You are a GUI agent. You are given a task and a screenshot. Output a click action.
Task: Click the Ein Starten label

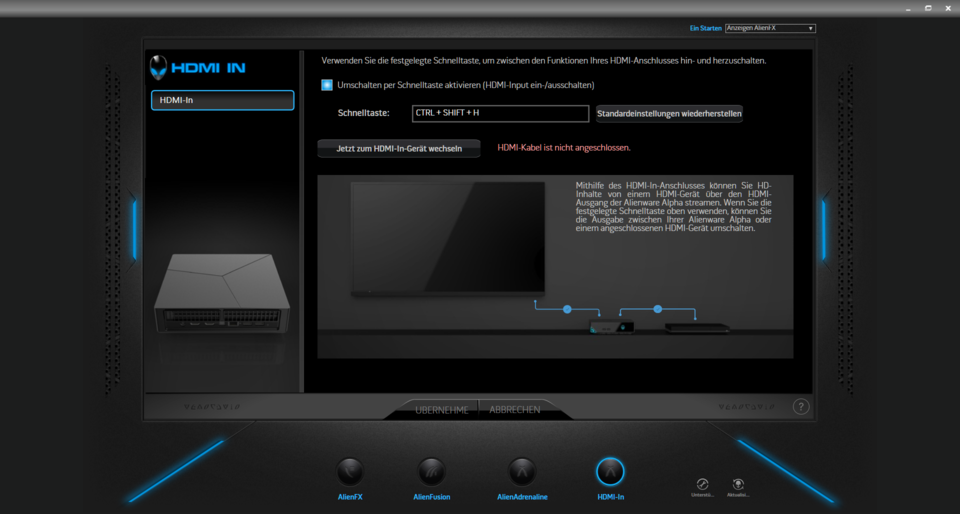[x=705, y=28]
